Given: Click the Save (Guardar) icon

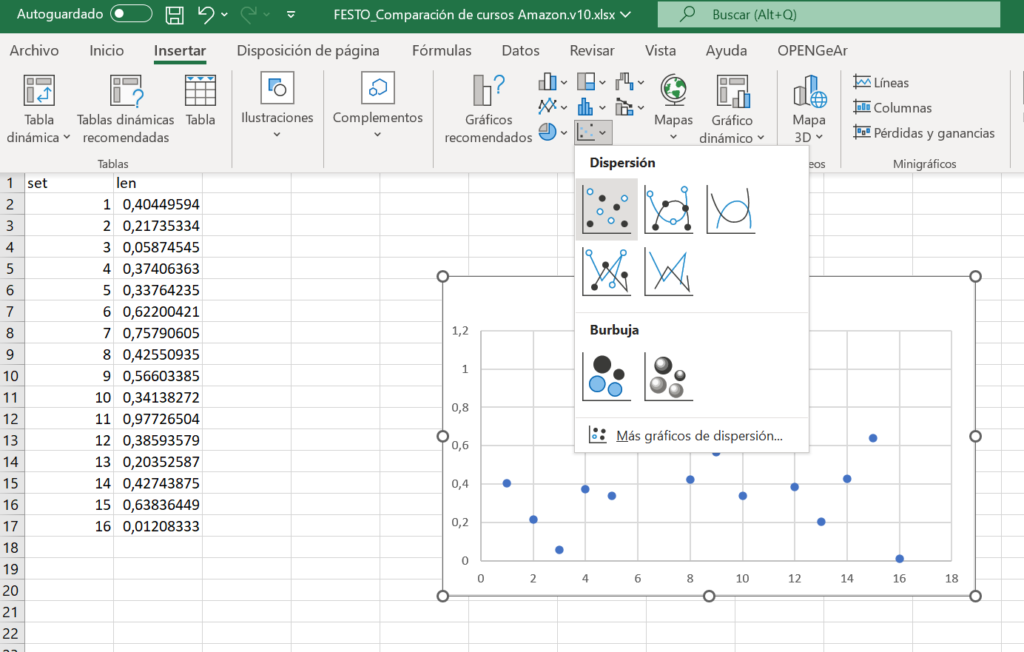Looking at the screenshot, I should pyautogui.click(x=174, y=14).
